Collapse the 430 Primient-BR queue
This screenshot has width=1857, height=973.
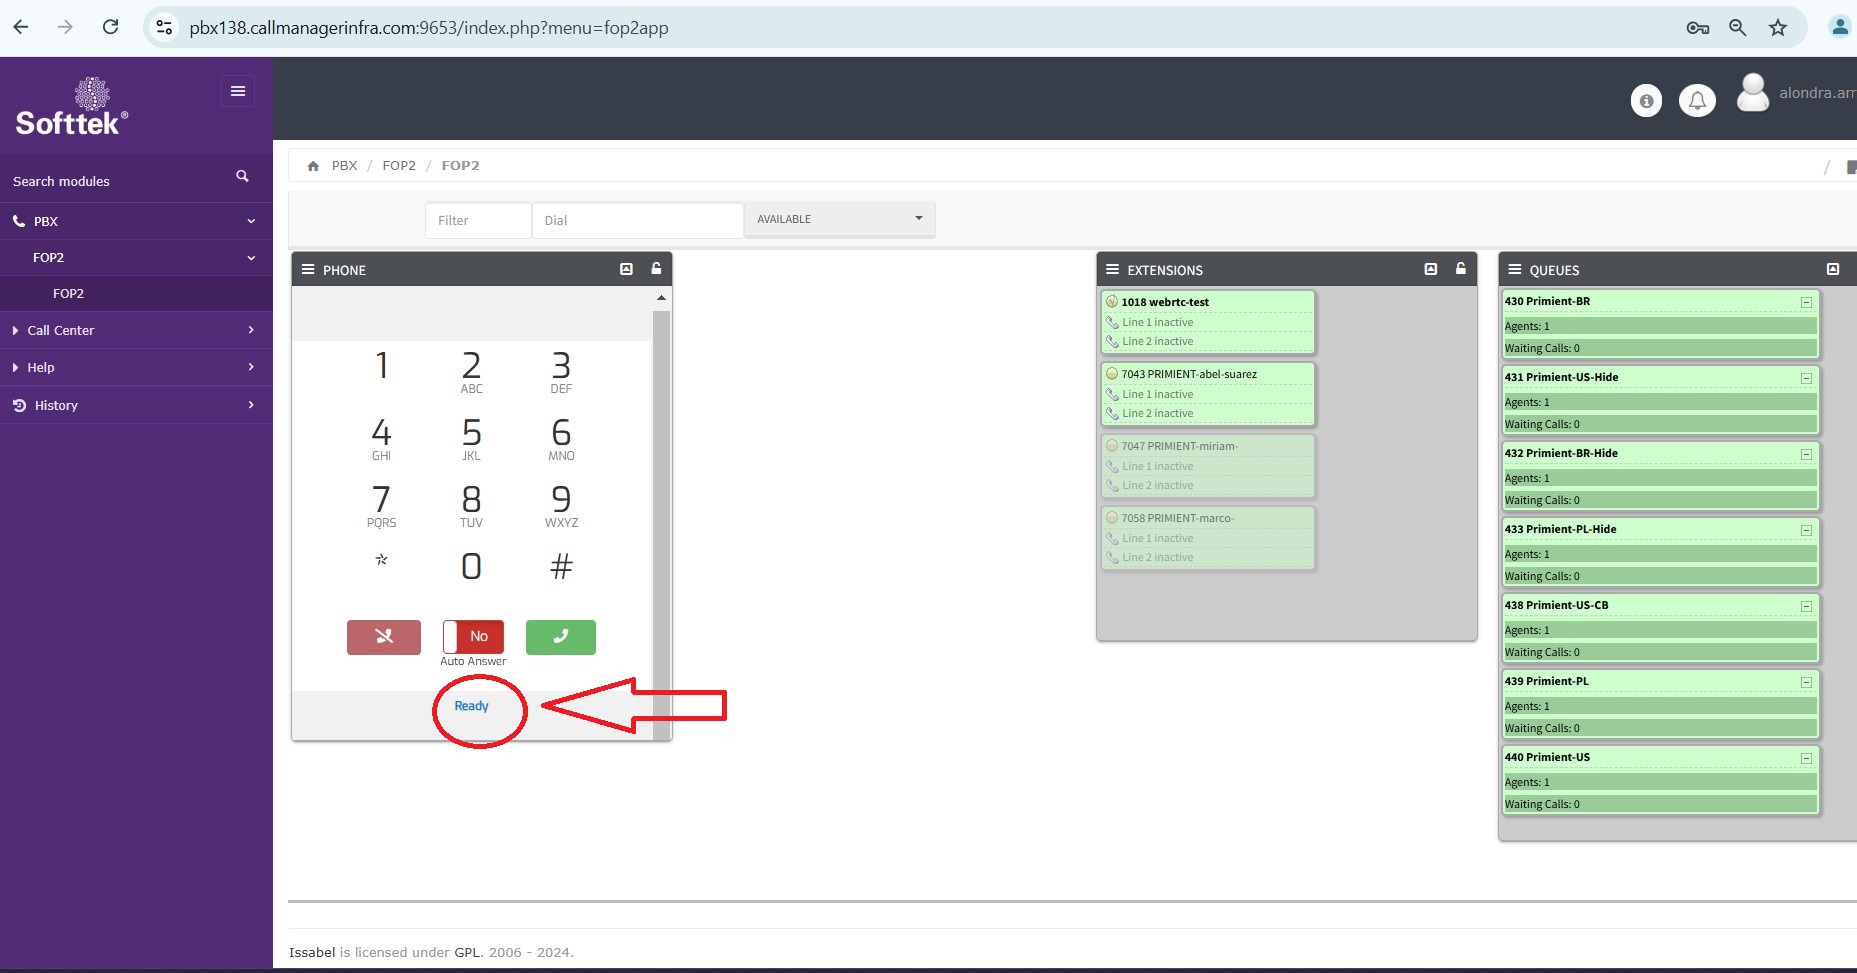[1806, 302]
